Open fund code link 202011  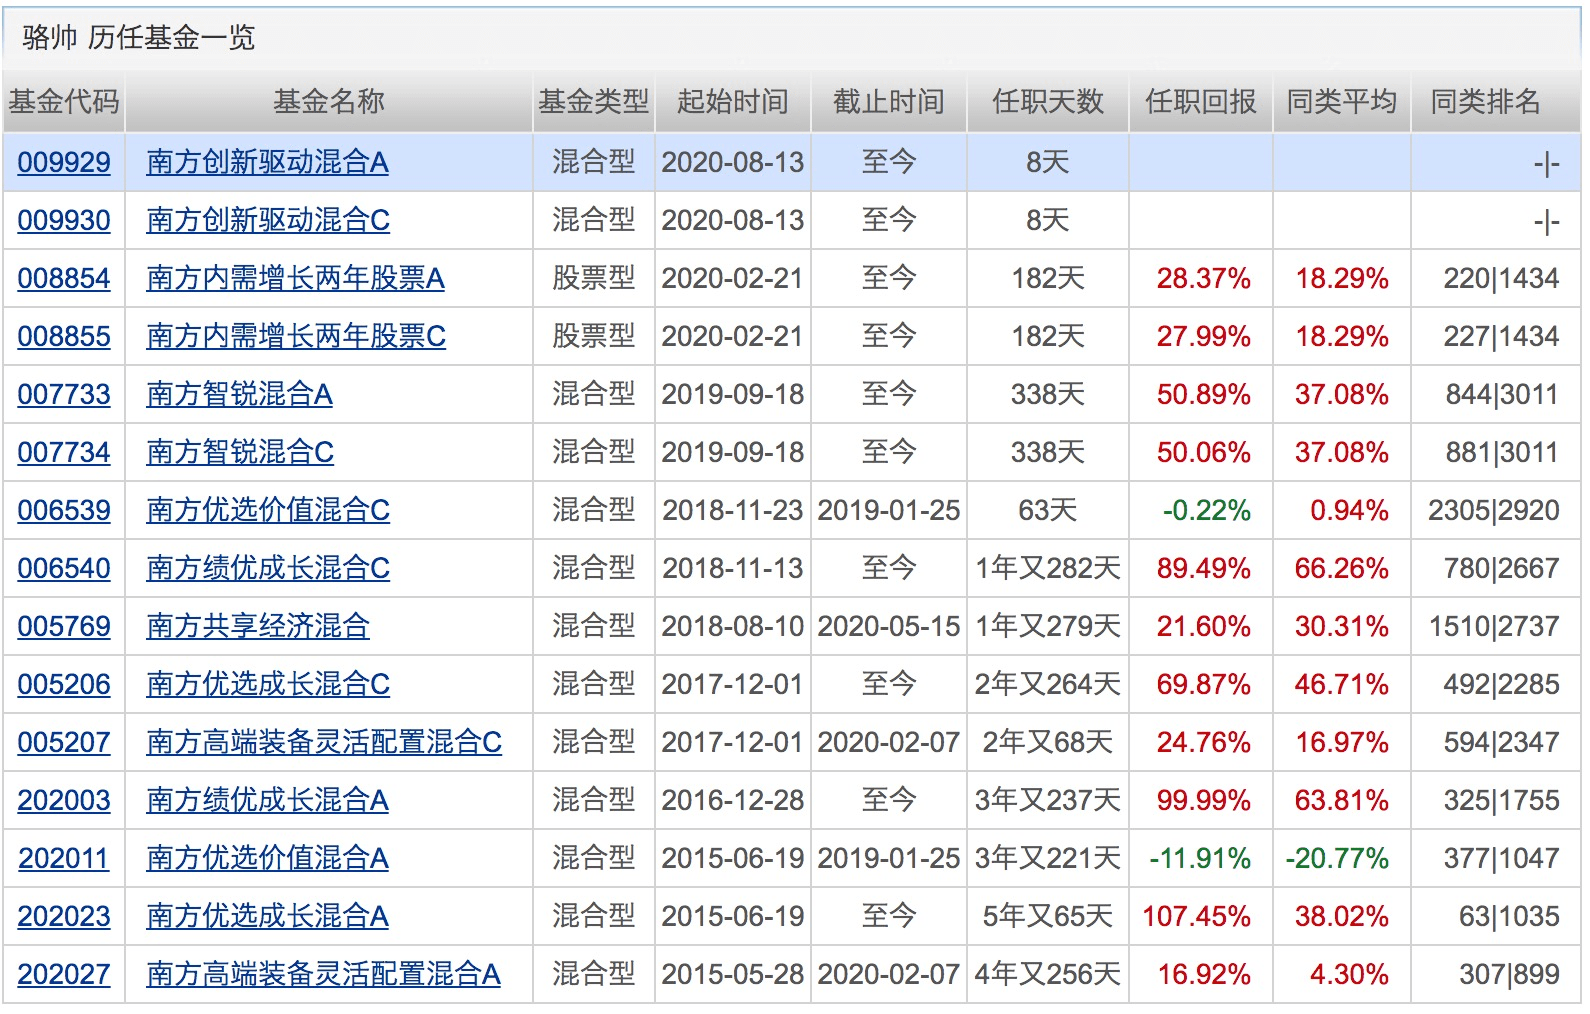tap(64, 858)
